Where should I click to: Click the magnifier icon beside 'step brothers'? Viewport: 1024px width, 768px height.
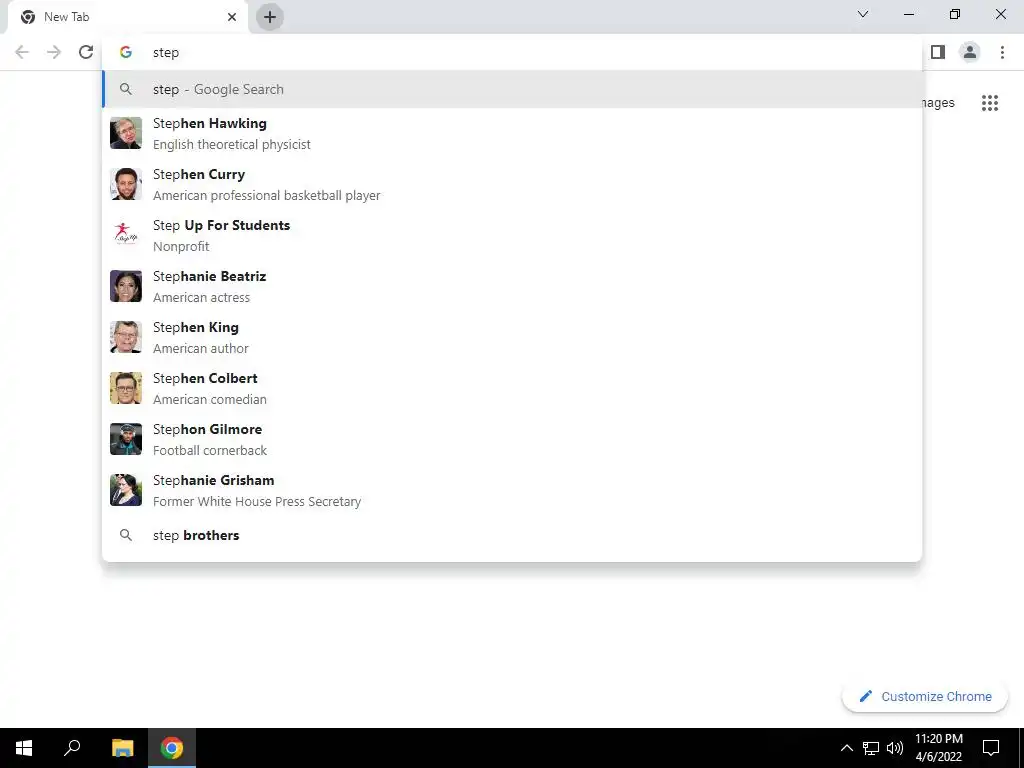pyautogui.click(x=126, y=536)
